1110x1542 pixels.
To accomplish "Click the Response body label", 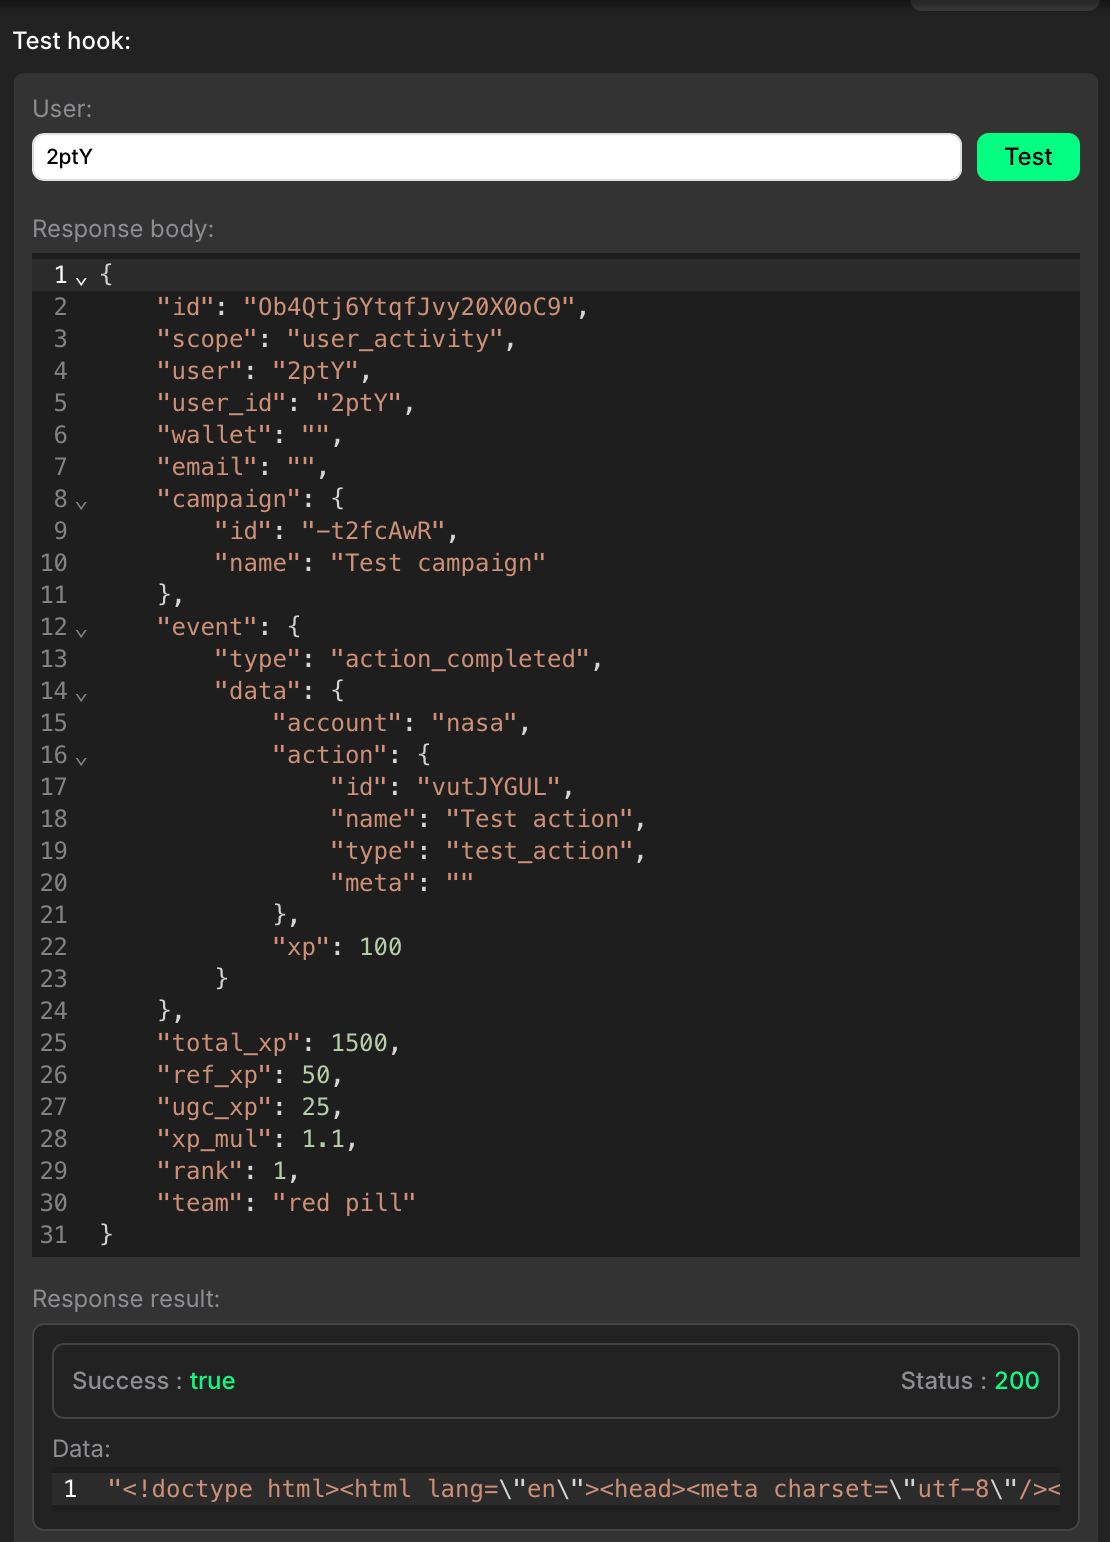I will tap(123, 229).
